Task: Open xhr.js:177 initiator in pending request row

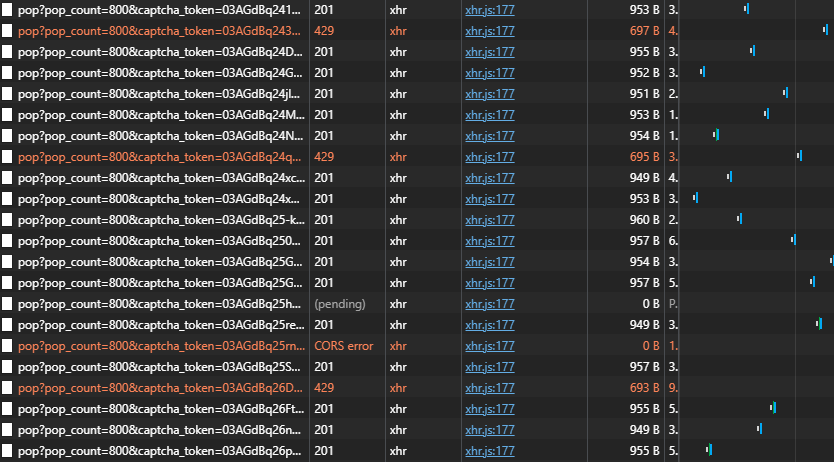Action: click(489, 304)
